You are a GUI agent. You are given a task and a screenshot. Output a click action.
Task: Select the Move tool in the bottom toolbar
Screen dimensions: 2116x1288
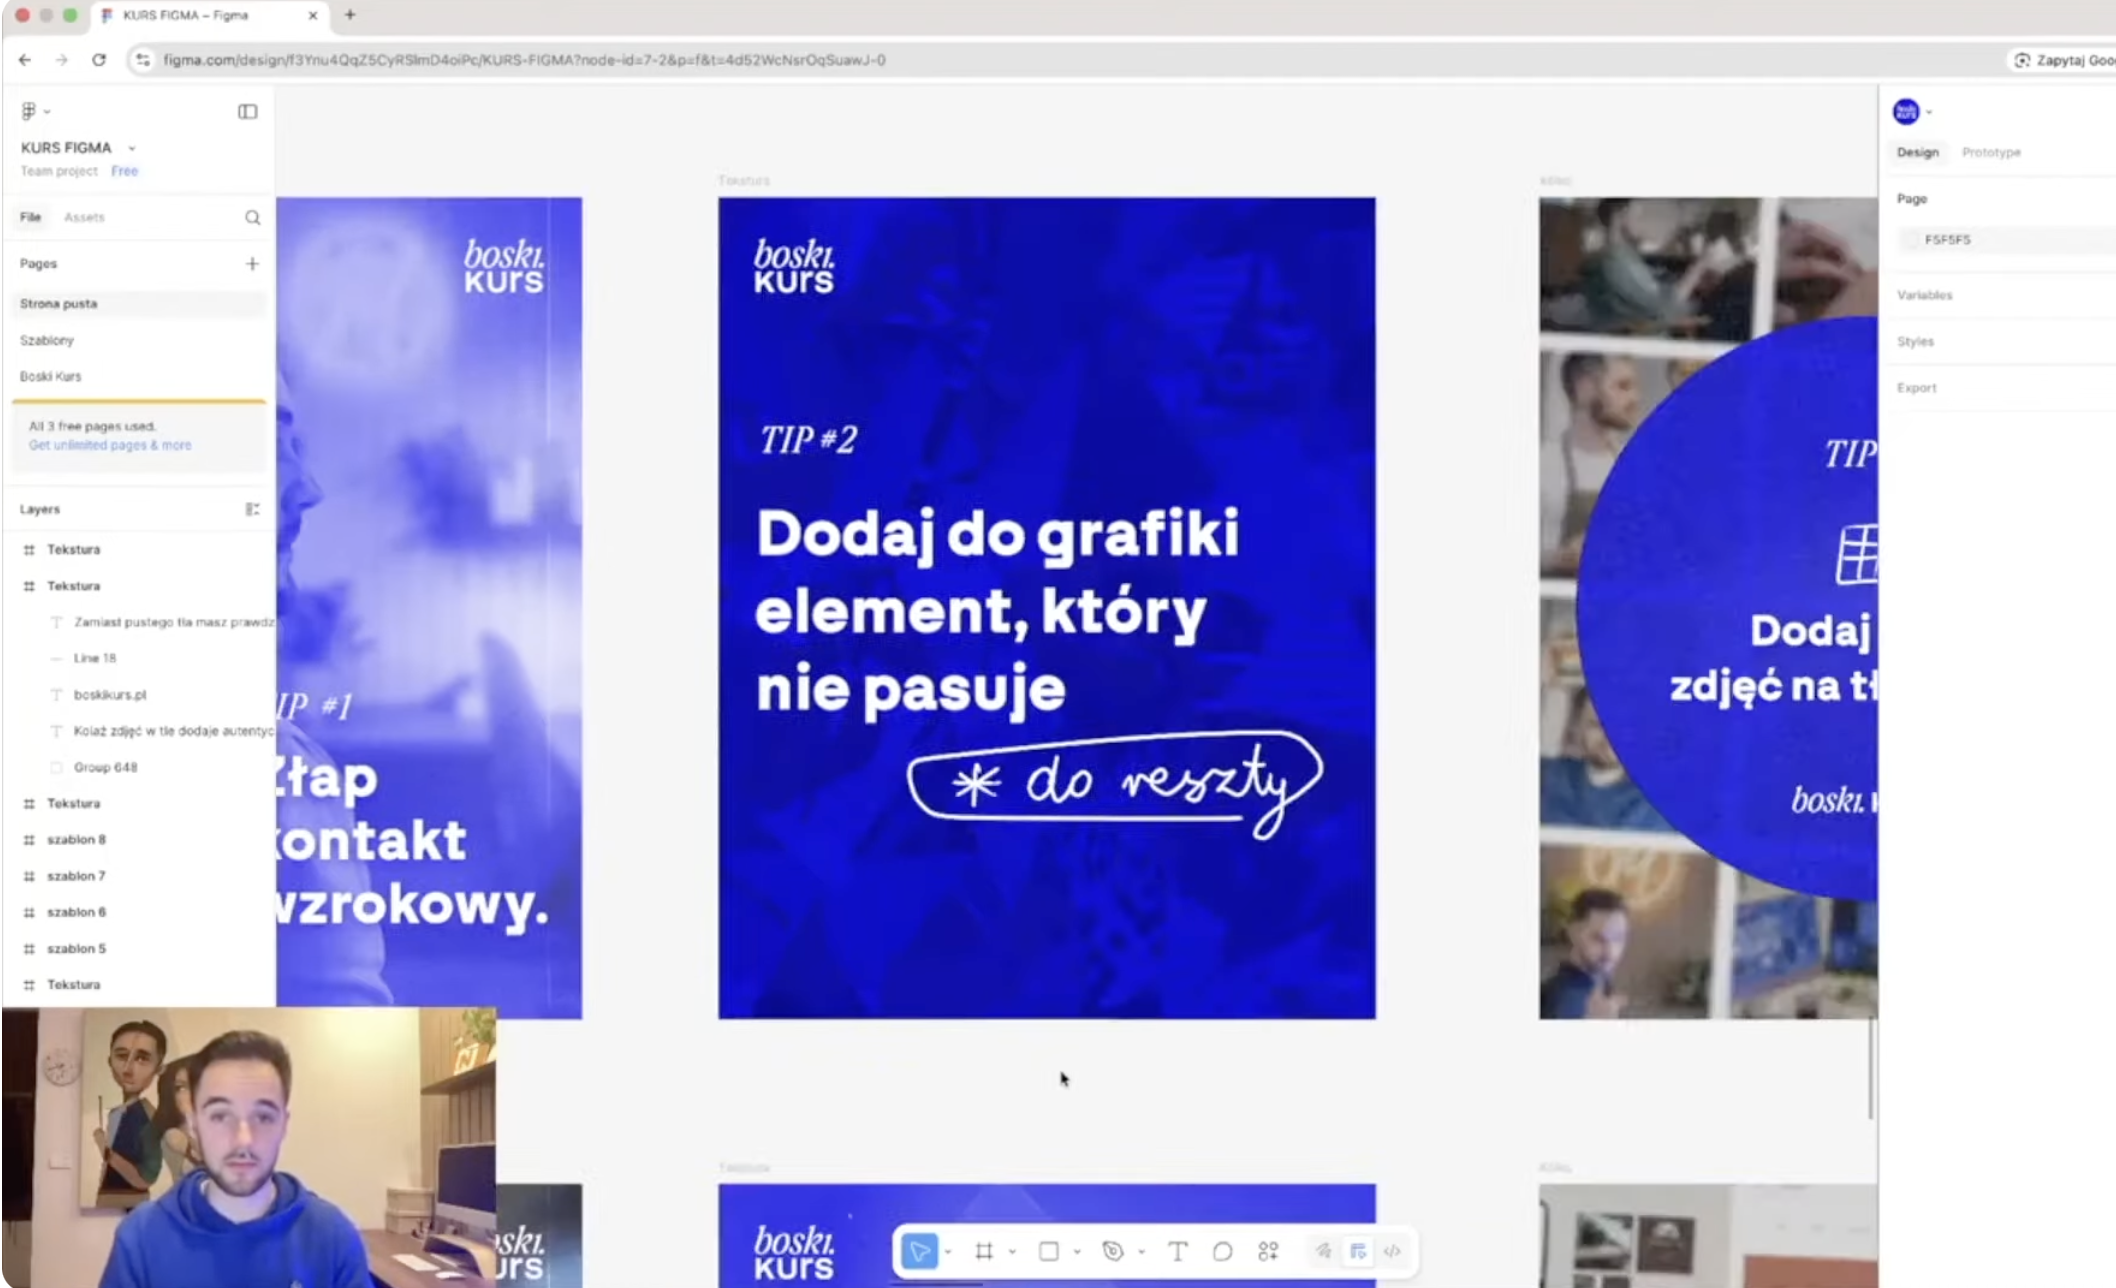[x=919, y=1251]
